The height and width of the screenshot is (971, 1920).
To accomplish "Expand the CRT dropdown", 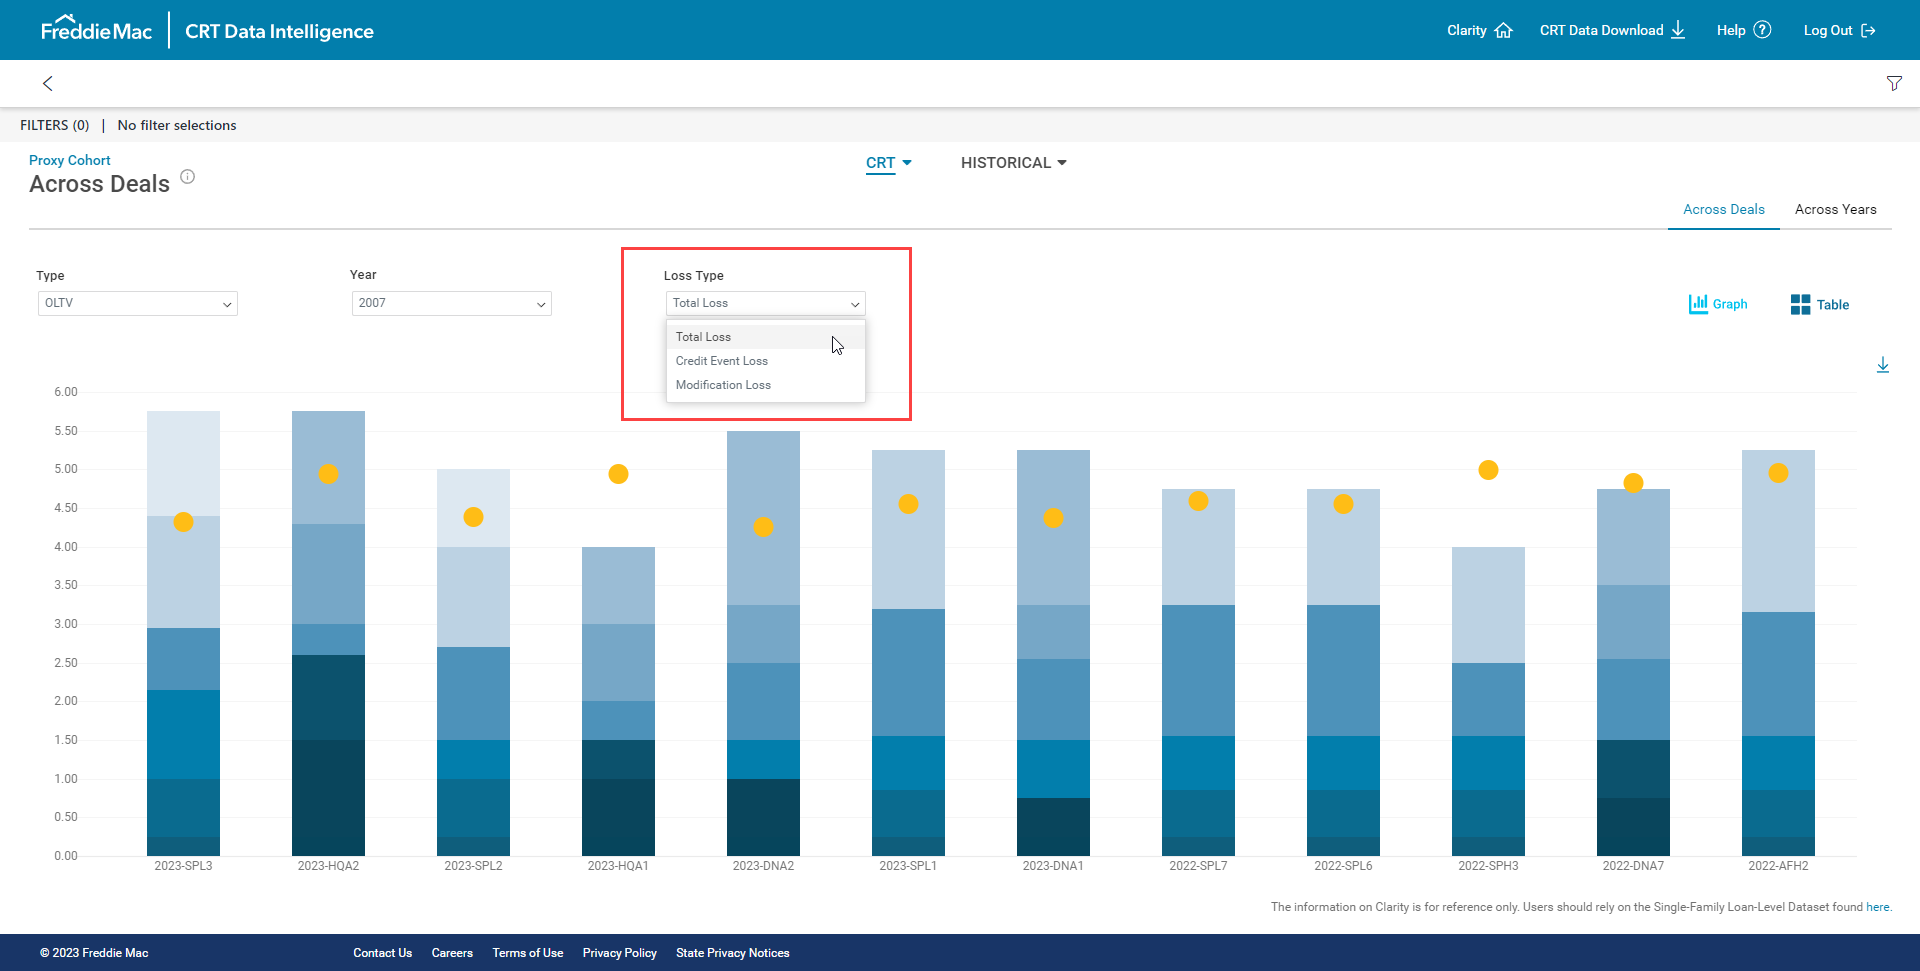I will pyautogui.click(x=889, y=163).
